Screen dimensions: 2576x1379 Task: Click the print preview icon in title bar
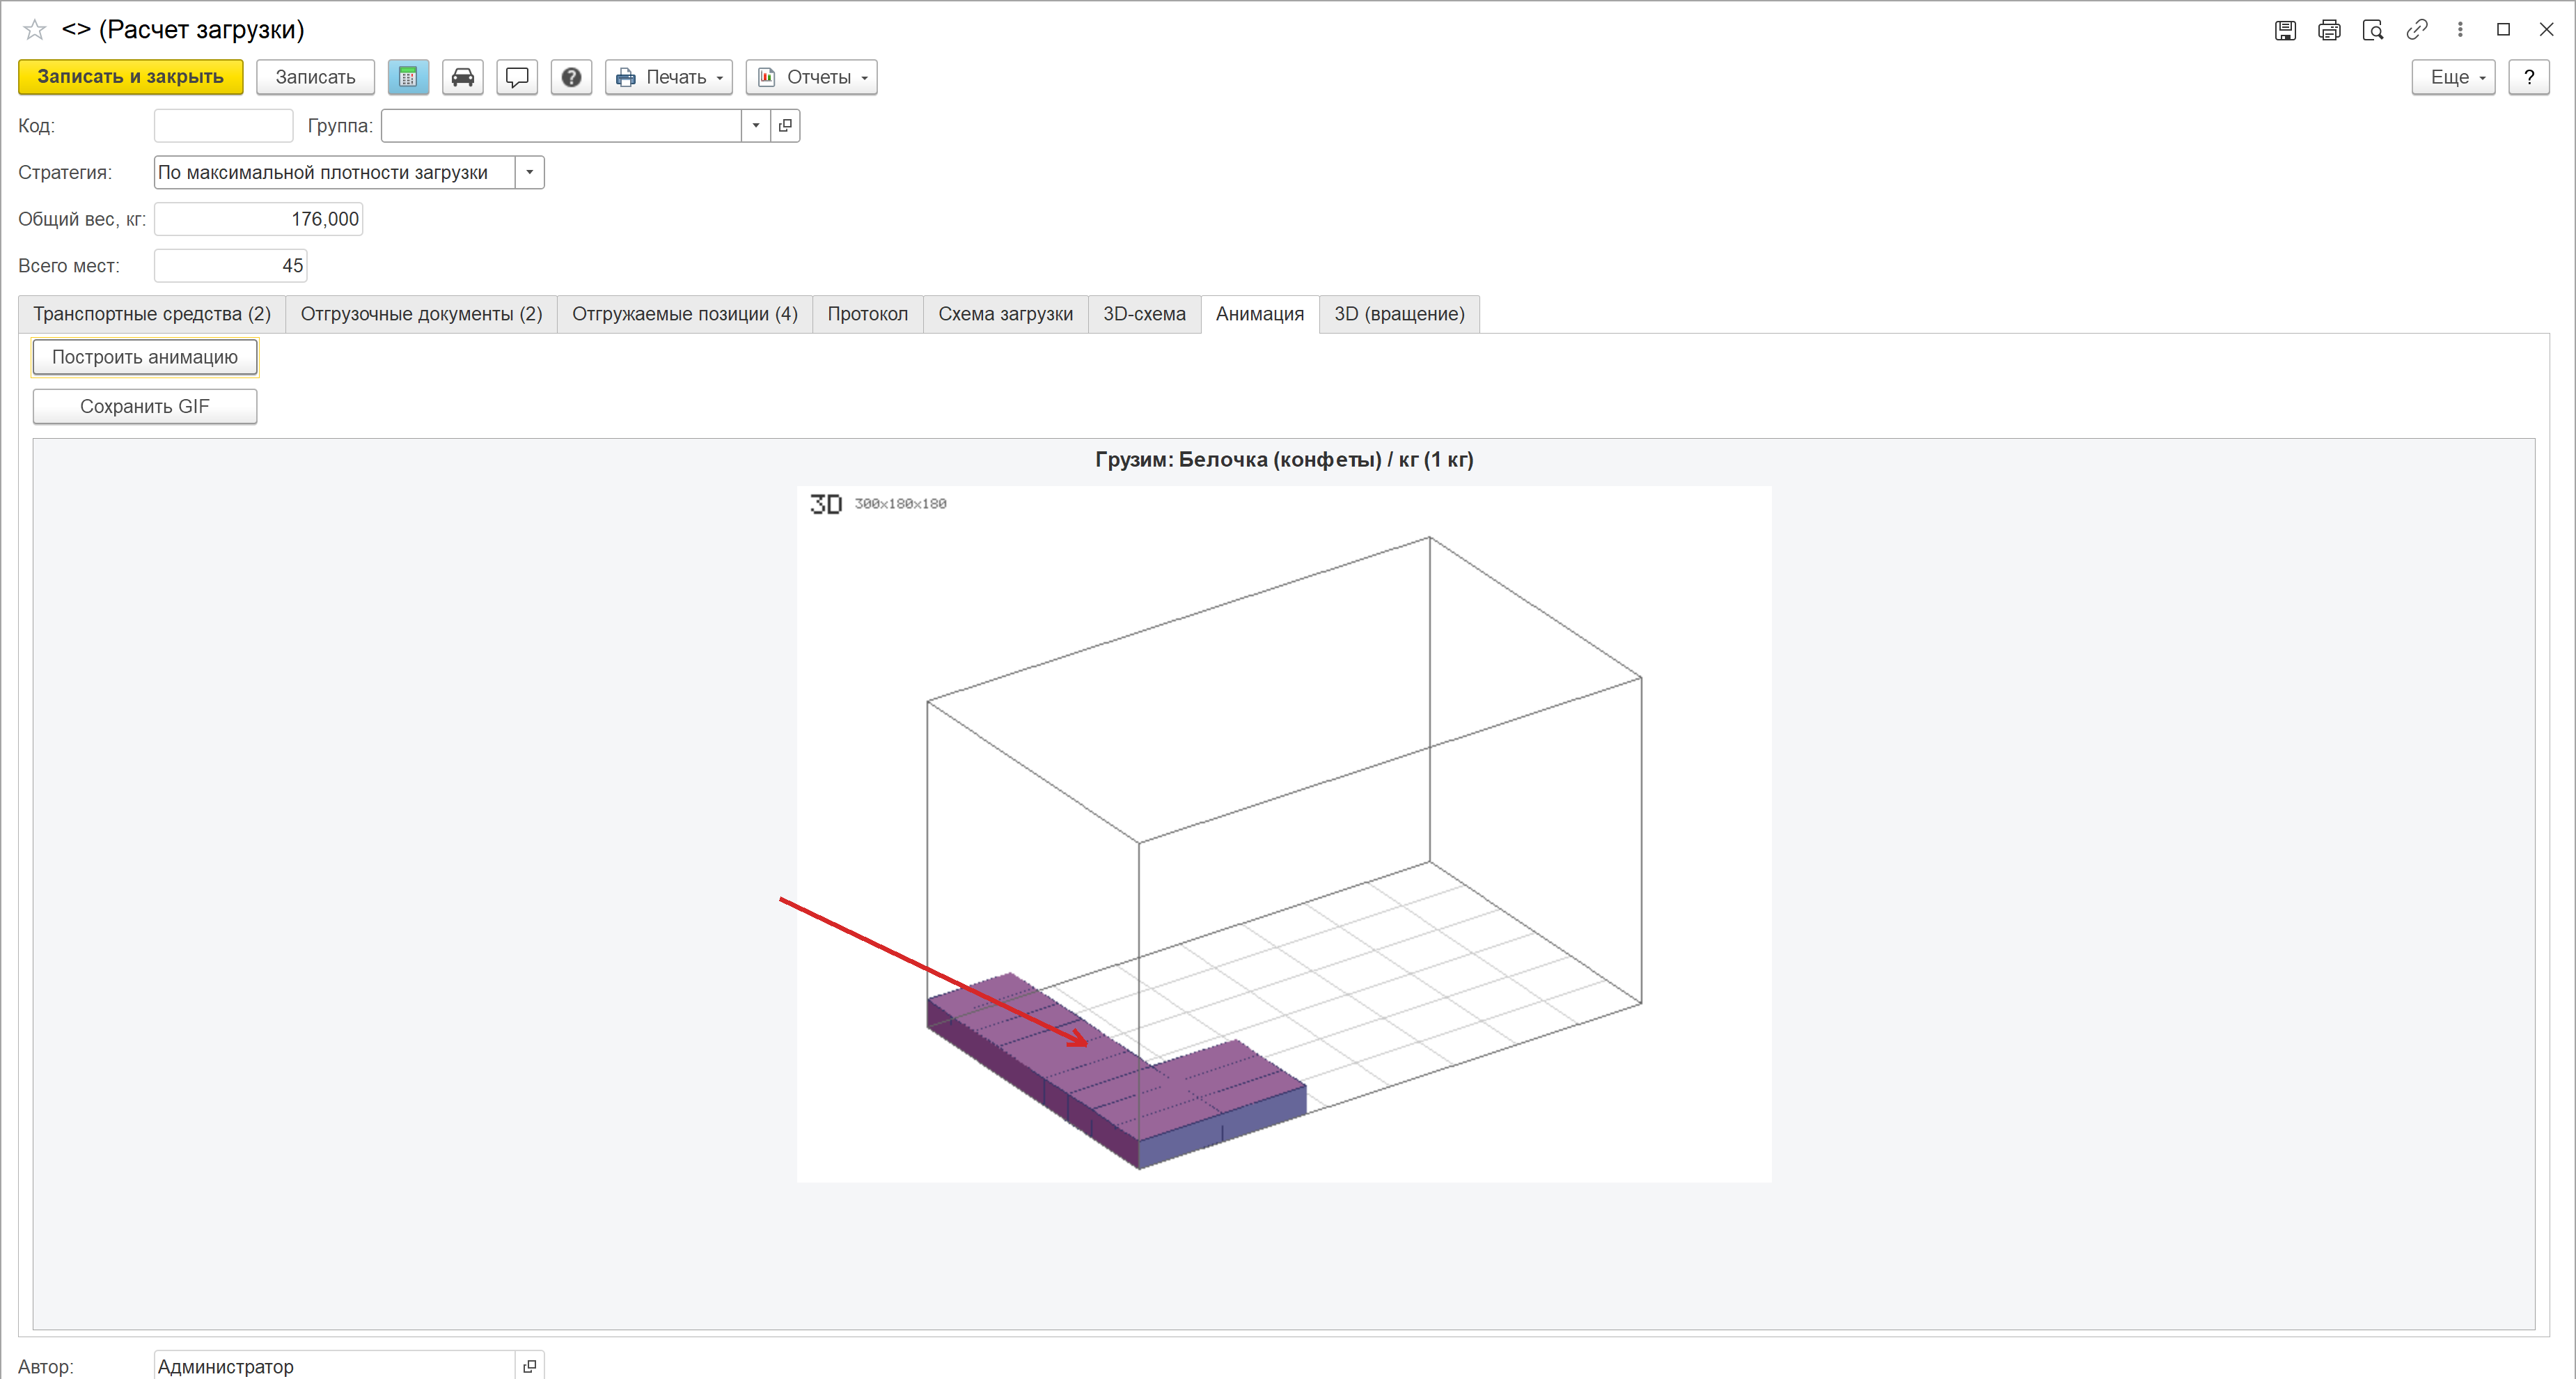click(x=2373, y=30)
